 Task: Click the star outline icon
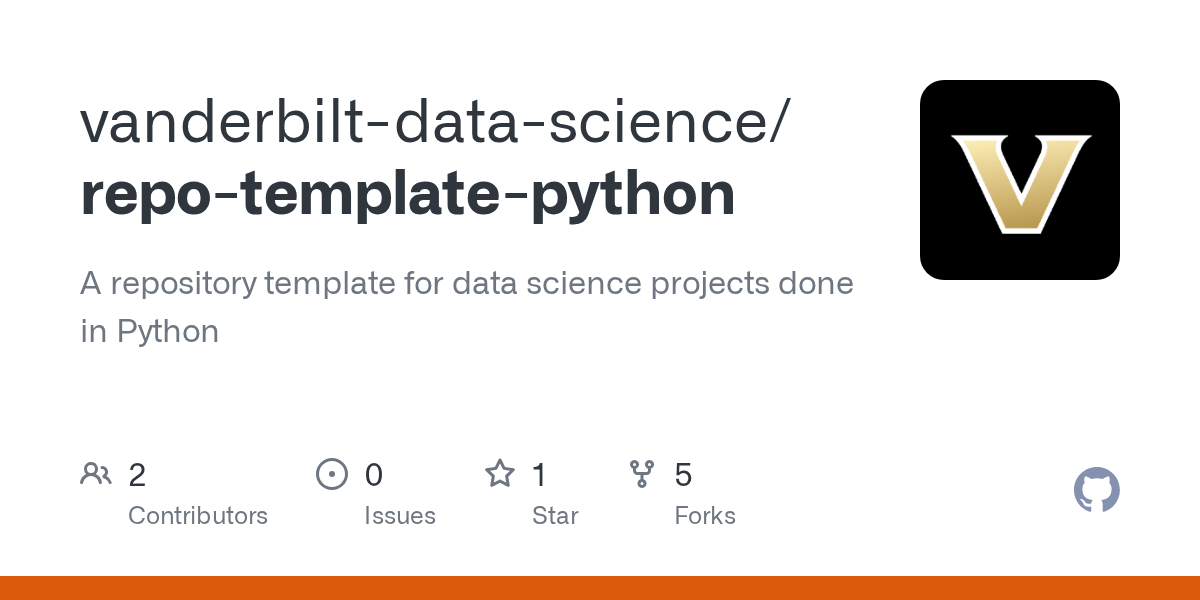point(499,474)
